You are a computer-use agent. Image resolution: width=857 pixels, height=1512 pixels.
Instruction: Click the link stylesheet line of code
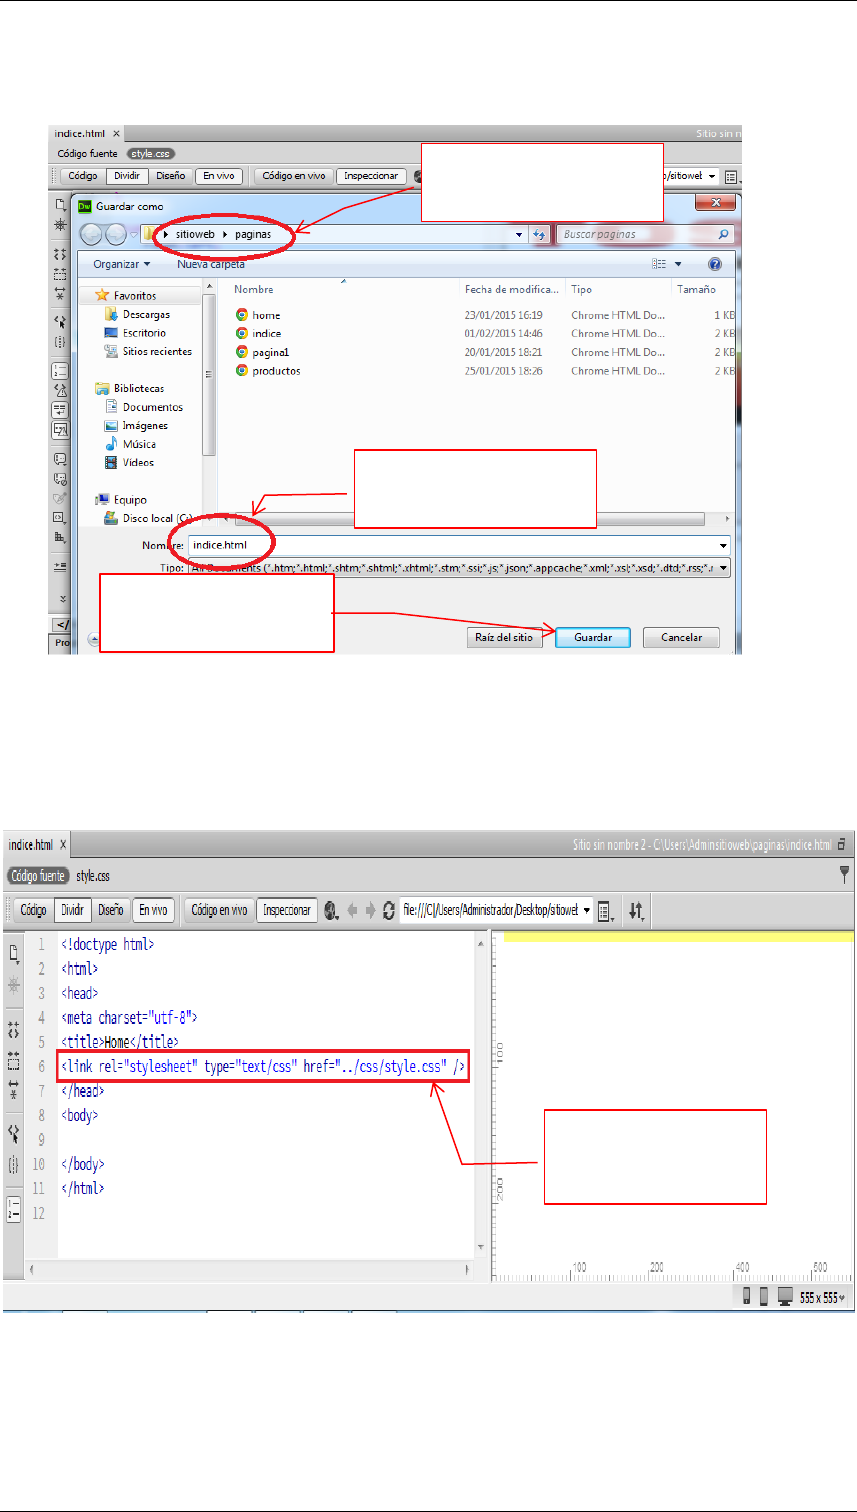[x=263, y=1066]
